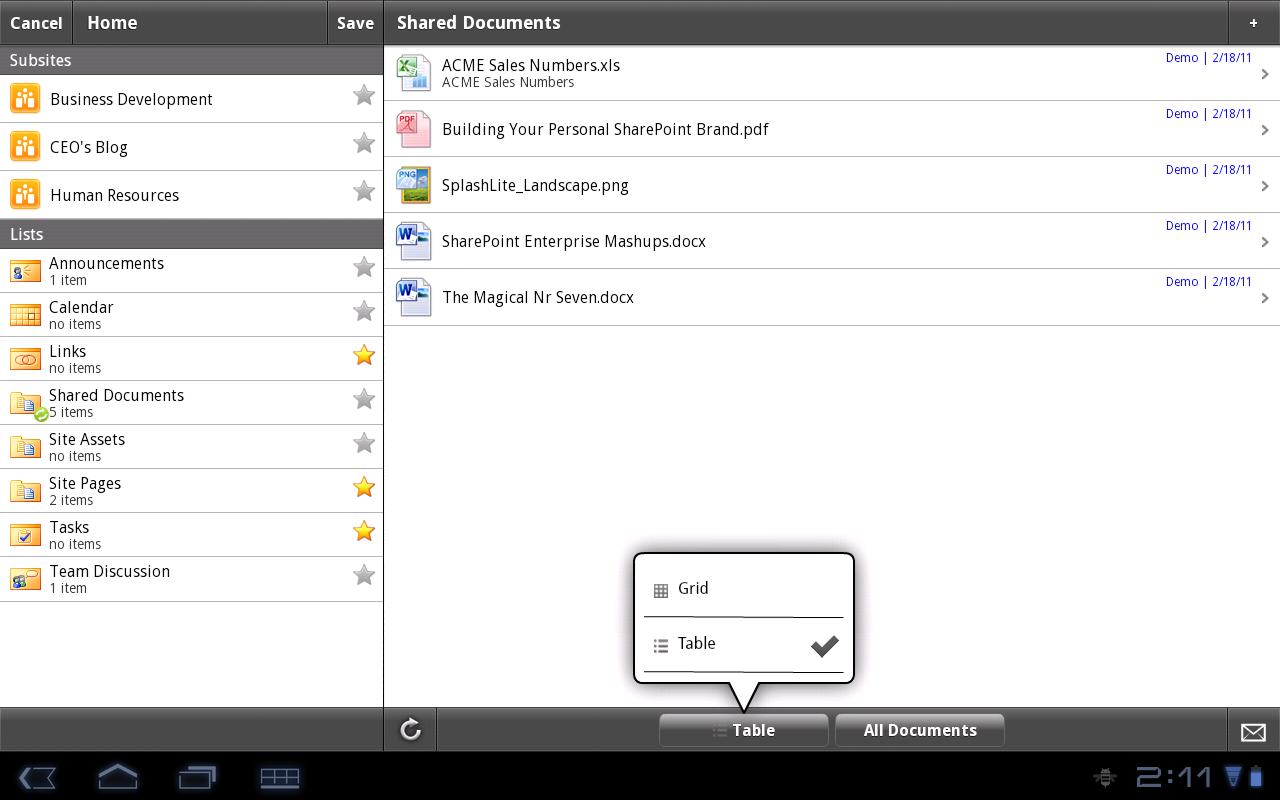
Task: Select the Announcements list name
Action: 107,263
